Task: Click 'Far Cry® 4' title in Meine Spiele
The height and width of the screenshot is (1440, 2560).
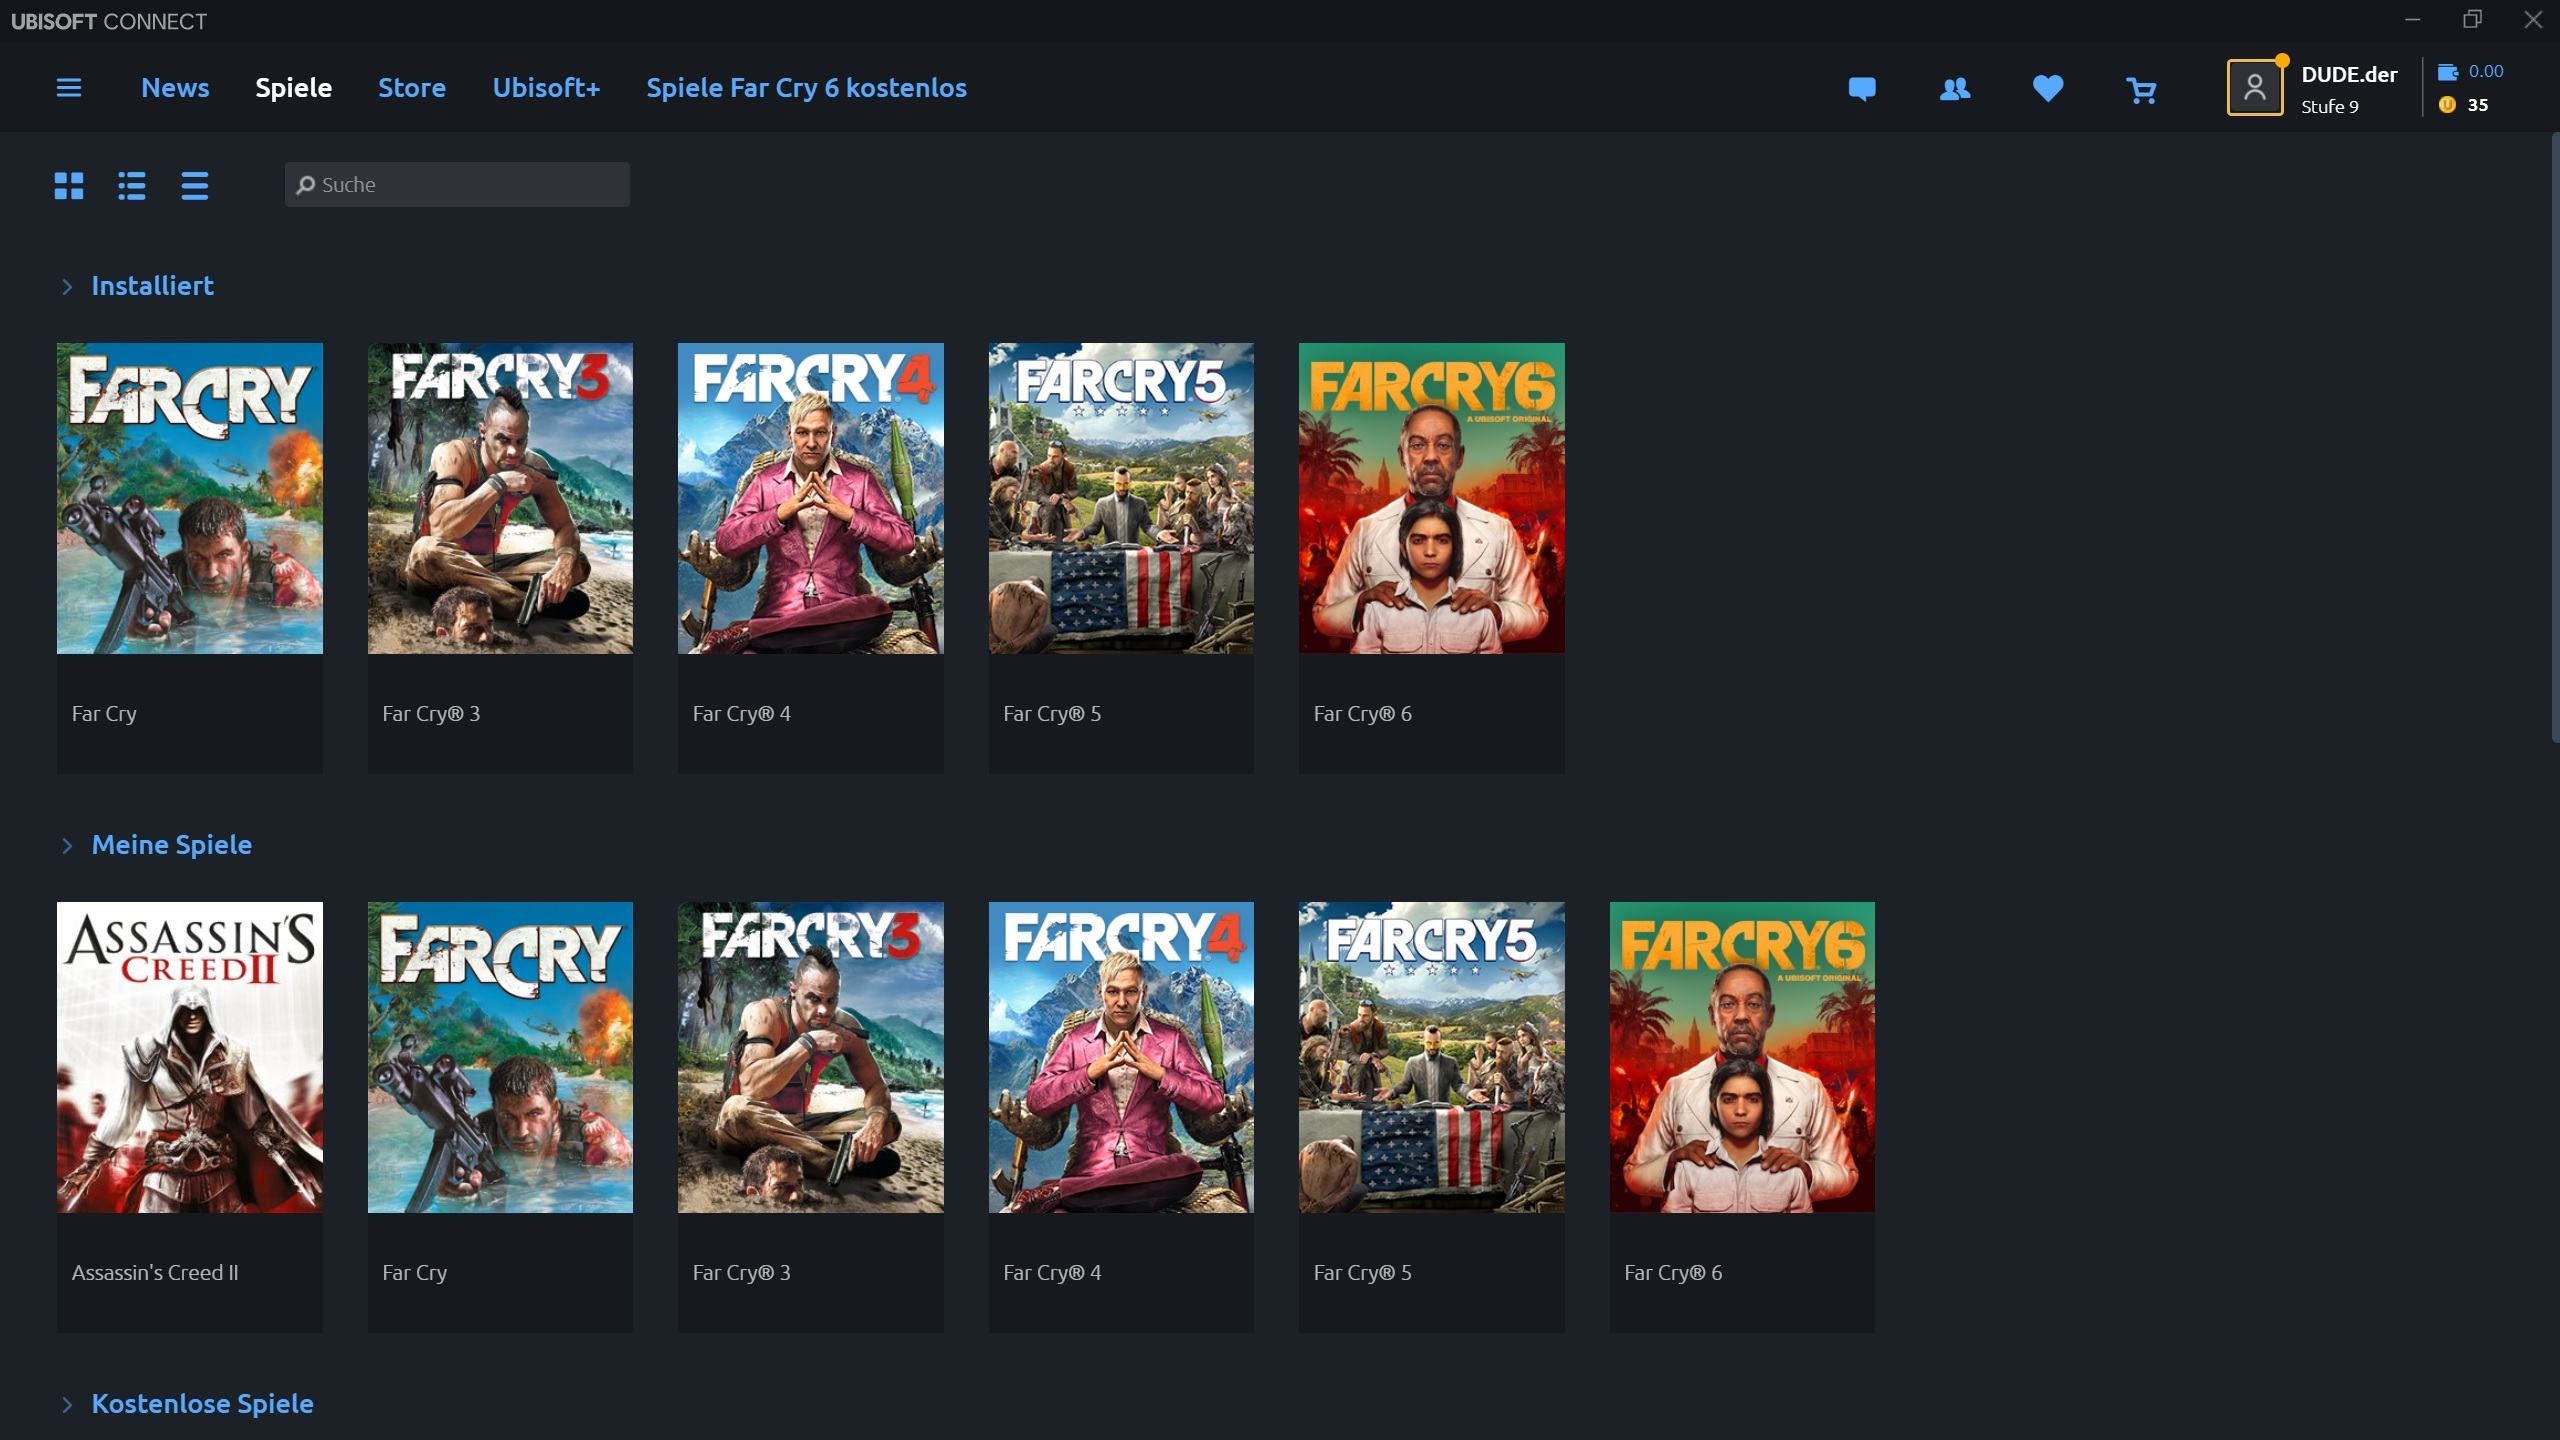Action: (1052, 1273)
